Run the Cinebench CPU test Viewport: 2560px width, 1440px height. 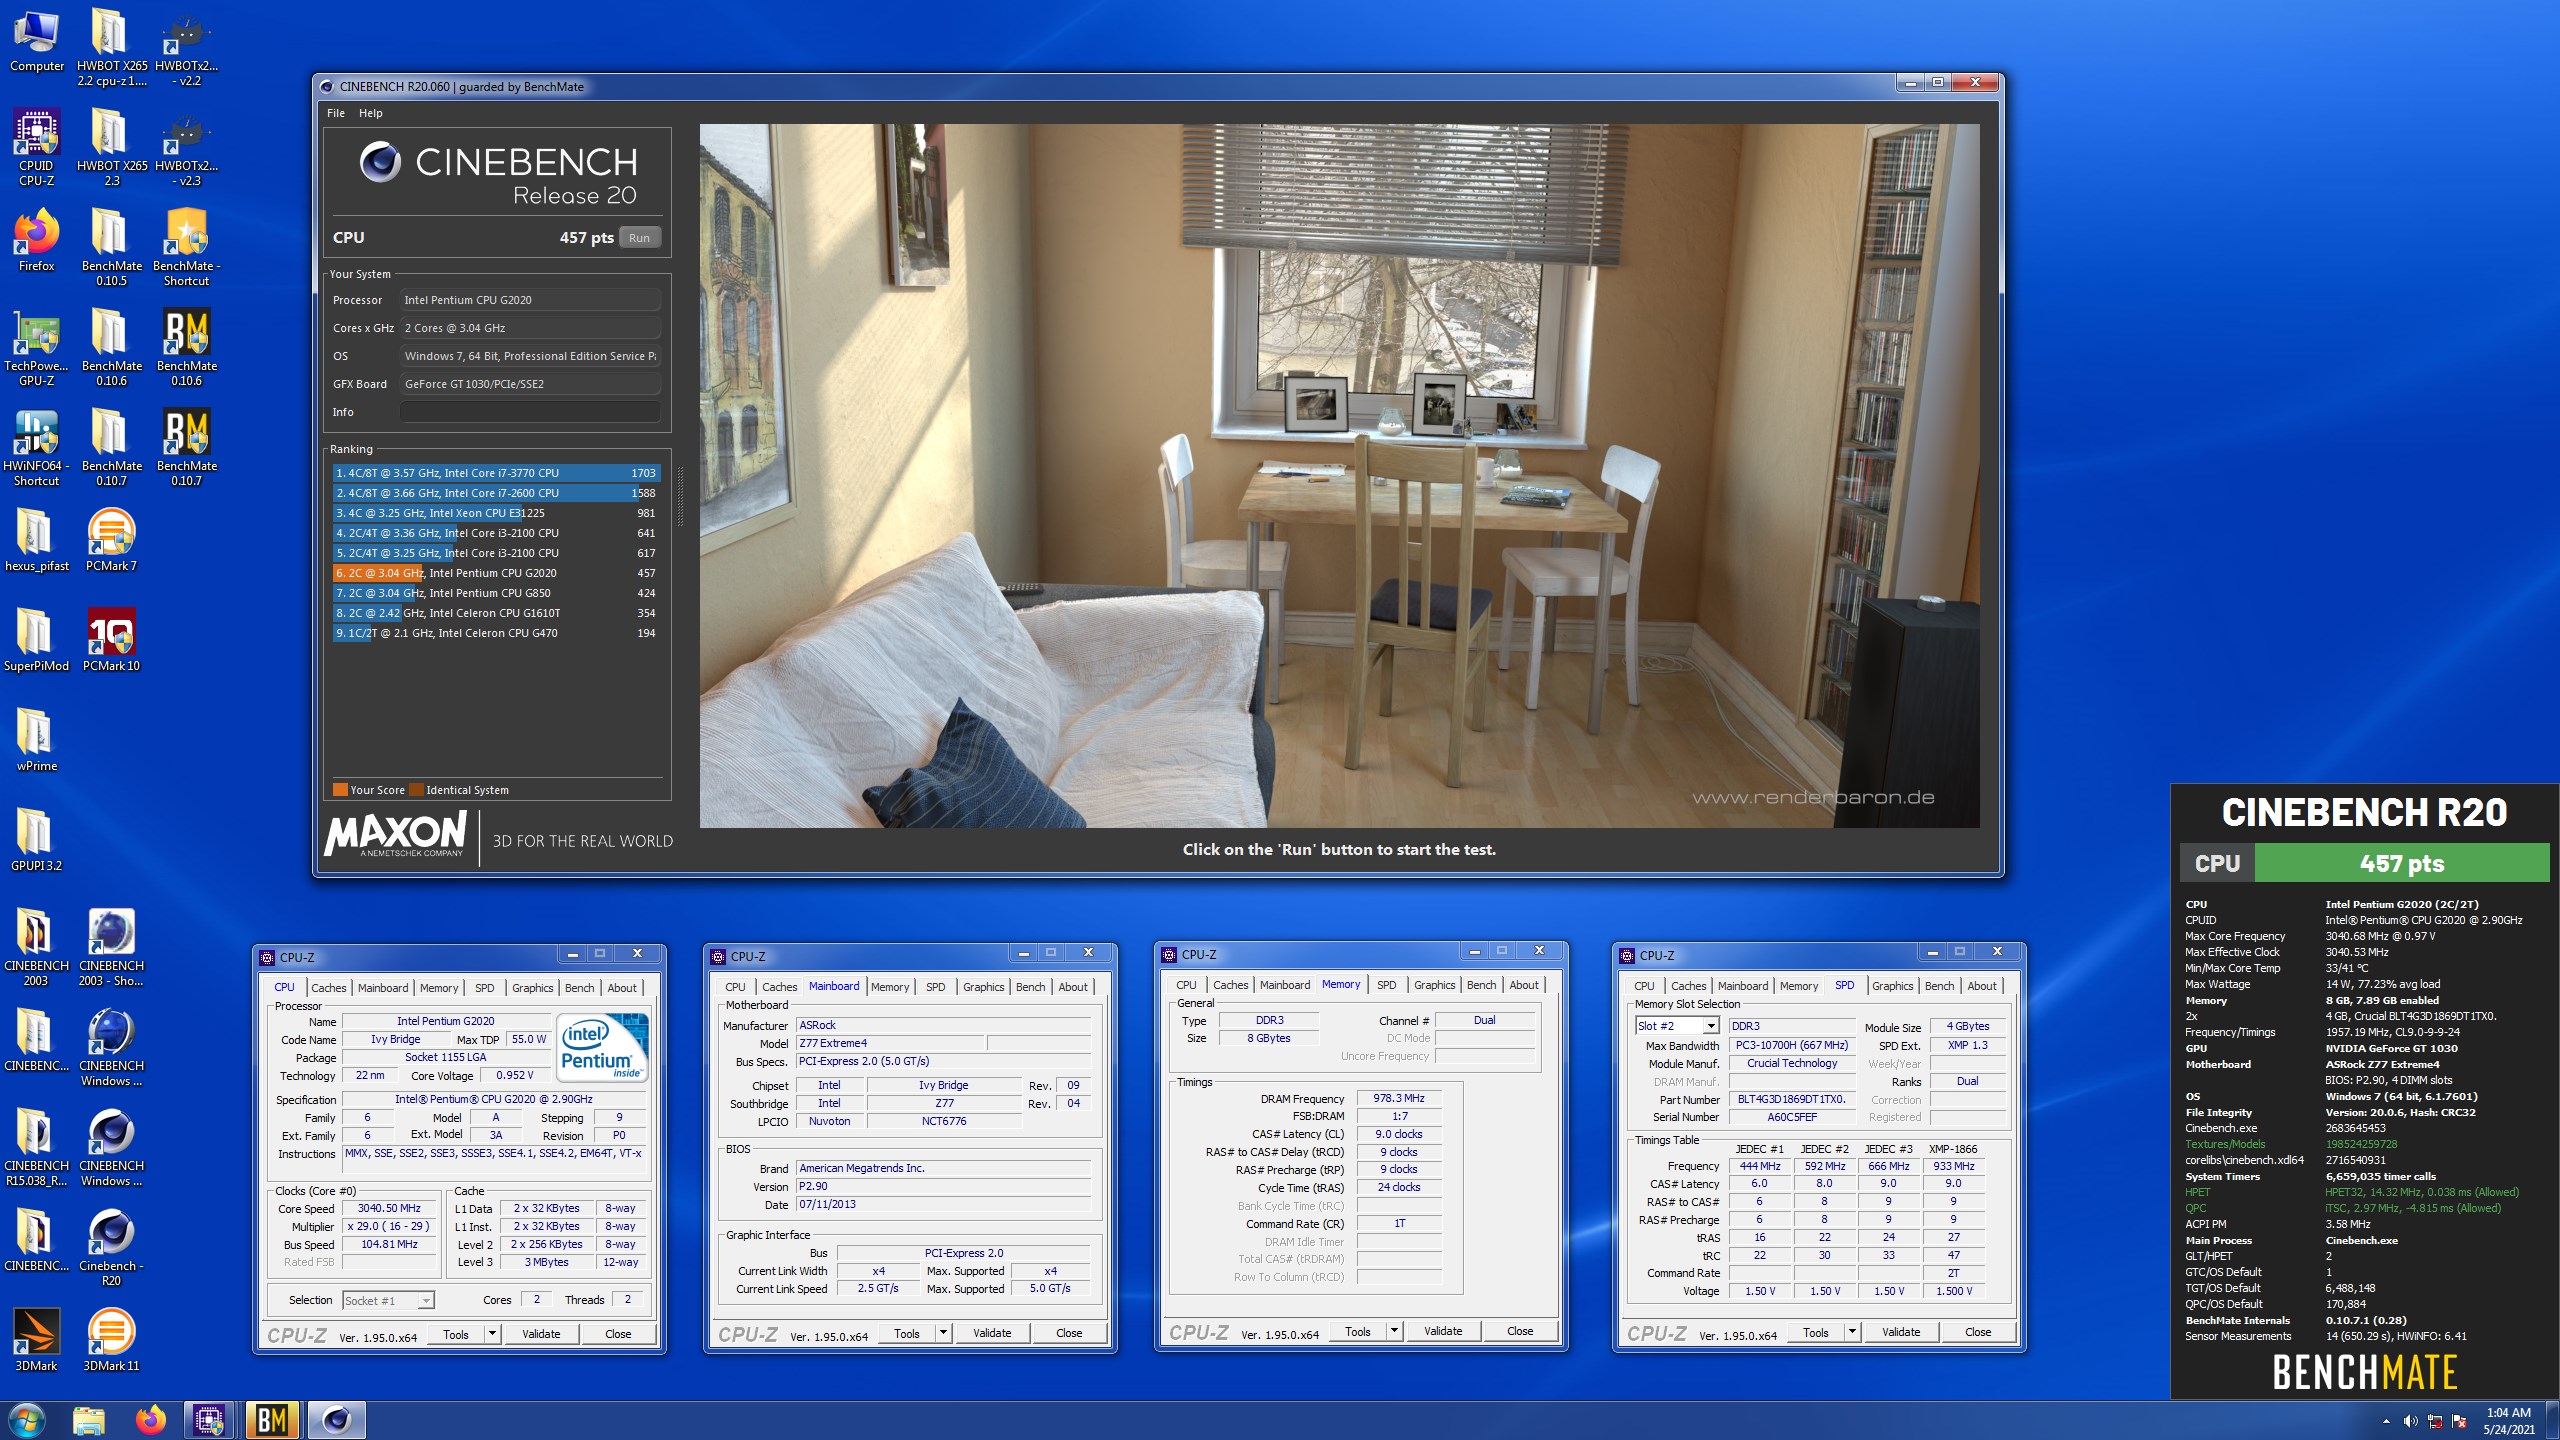click(x=639, y=238)
